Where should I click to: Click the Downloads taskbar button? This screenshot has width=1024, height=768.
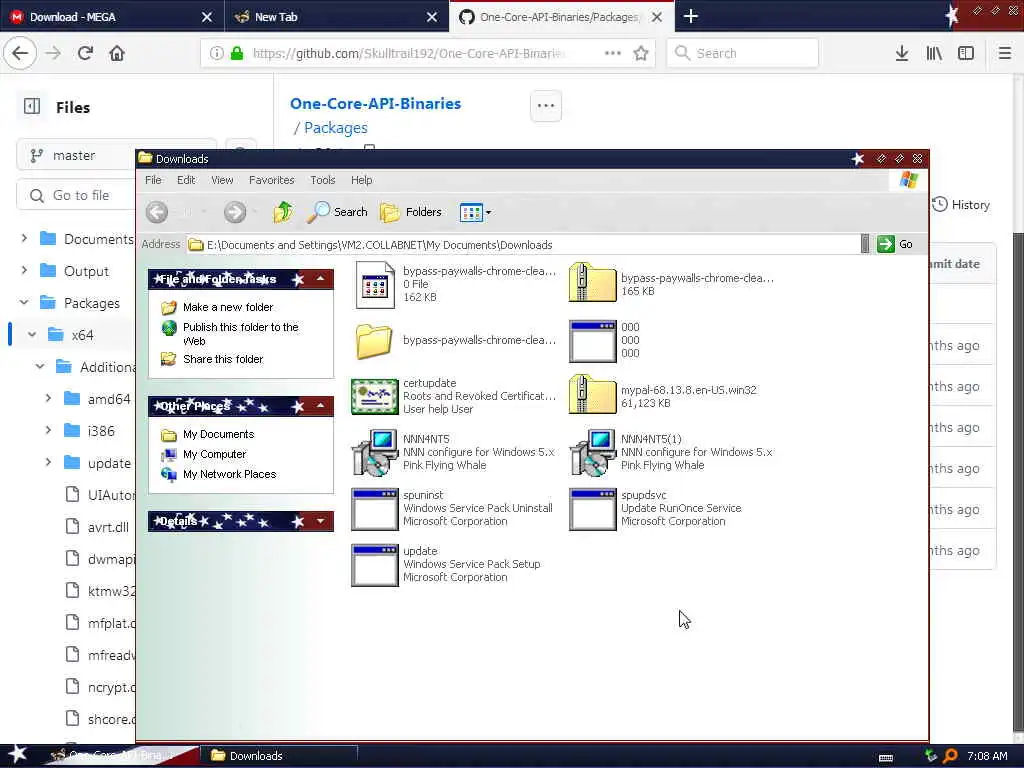pyautogui.click(x=281, y=756)
